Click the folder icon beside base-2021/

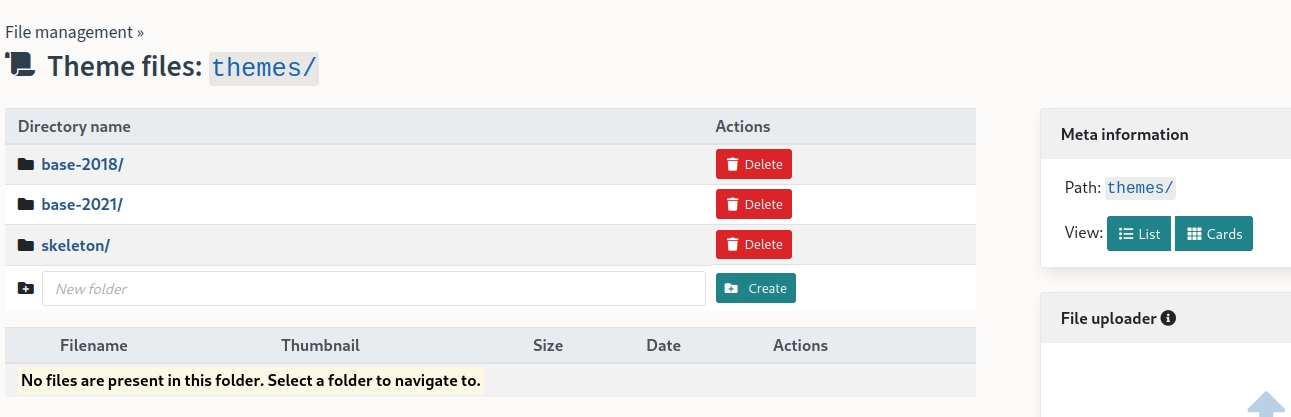click(26, 204)
